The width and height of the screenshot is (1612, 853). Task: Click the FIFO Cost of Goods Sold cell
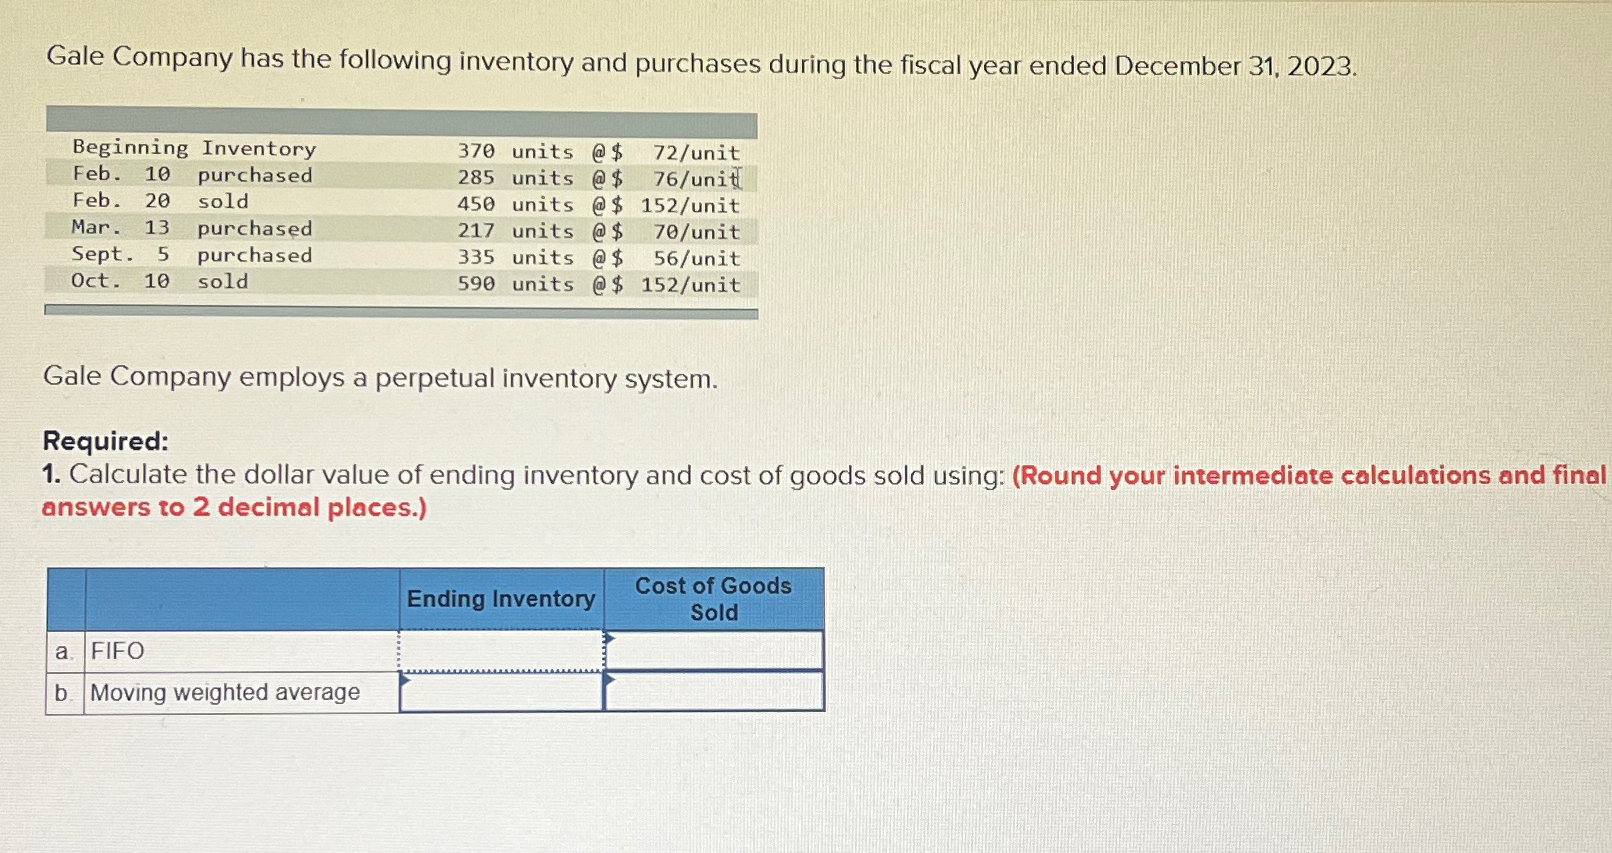pyautogui.click(x=712, y=648)
